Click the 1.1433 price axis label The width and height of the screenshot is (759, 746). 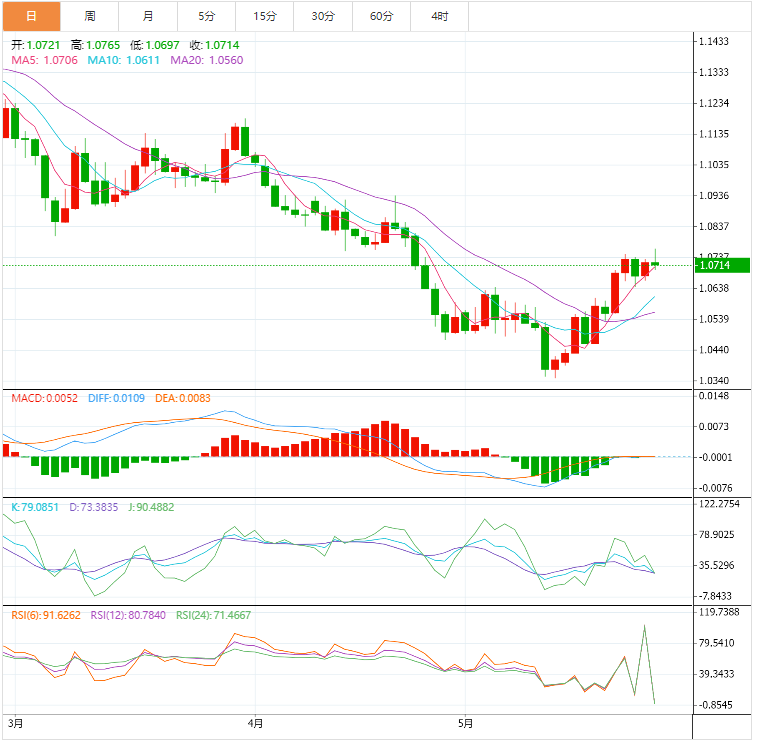coord(713,41)
